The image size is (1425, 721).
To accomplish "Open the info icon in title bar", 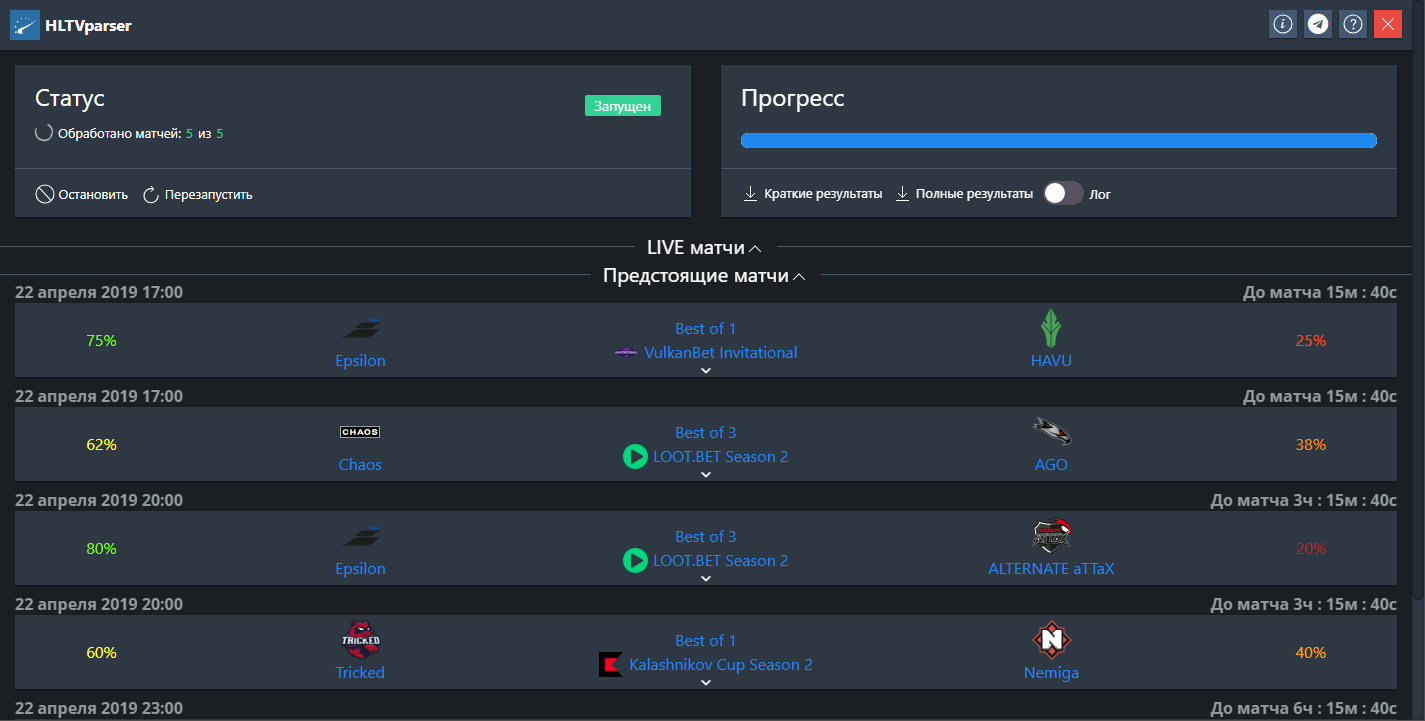I will 1283,24.
